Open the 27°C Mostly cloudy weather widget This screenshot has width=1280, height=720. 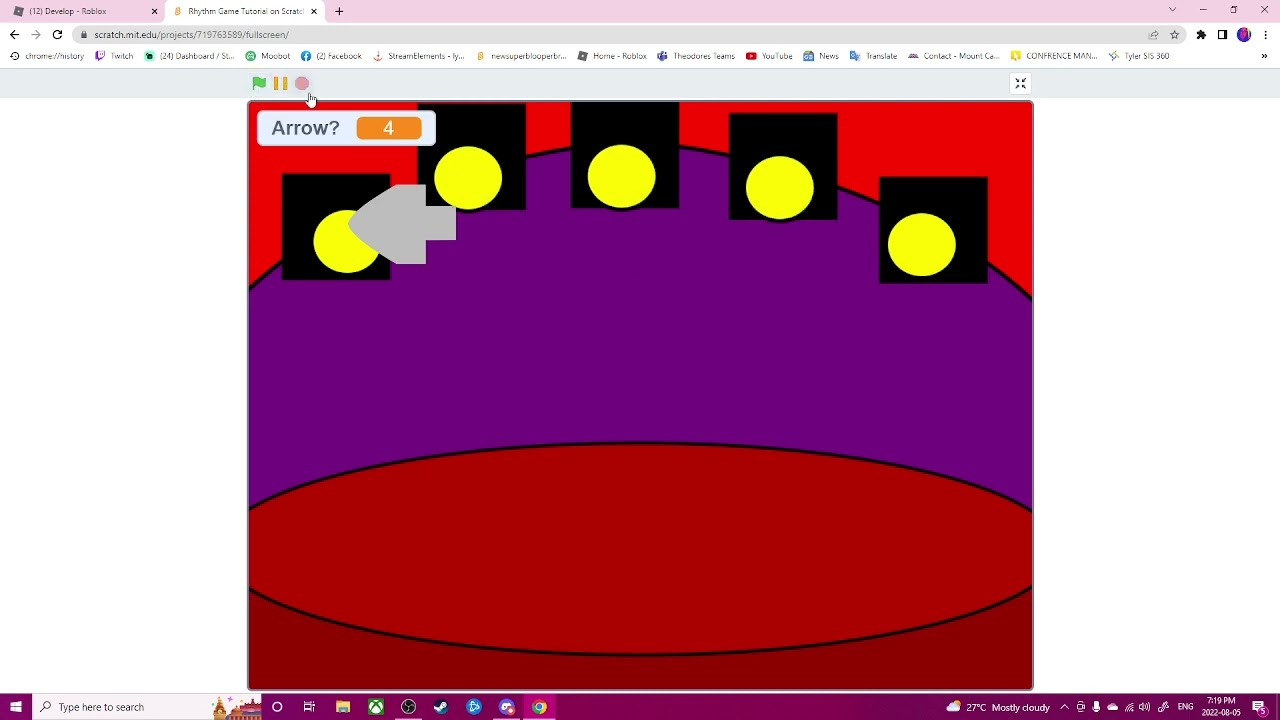point(997,707)
